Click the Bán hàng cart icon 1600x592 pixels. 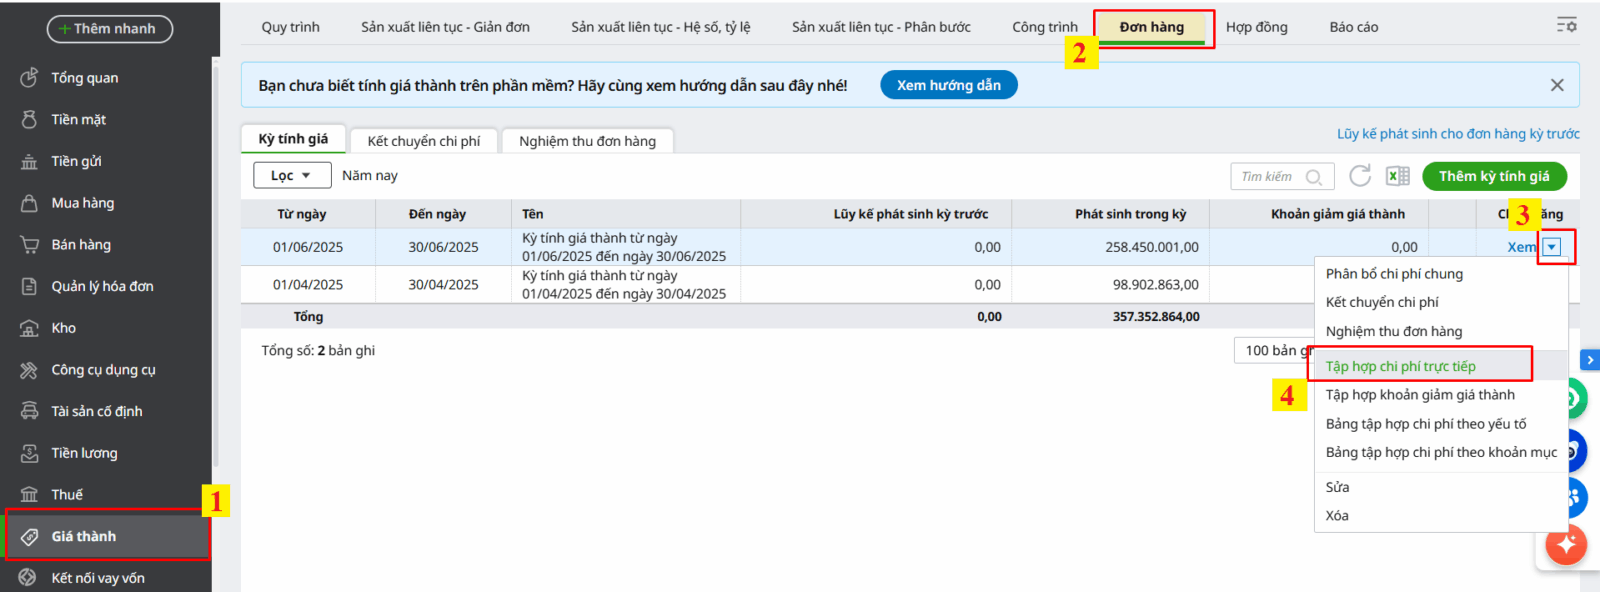pyautogui.click(x=29, y=245)
